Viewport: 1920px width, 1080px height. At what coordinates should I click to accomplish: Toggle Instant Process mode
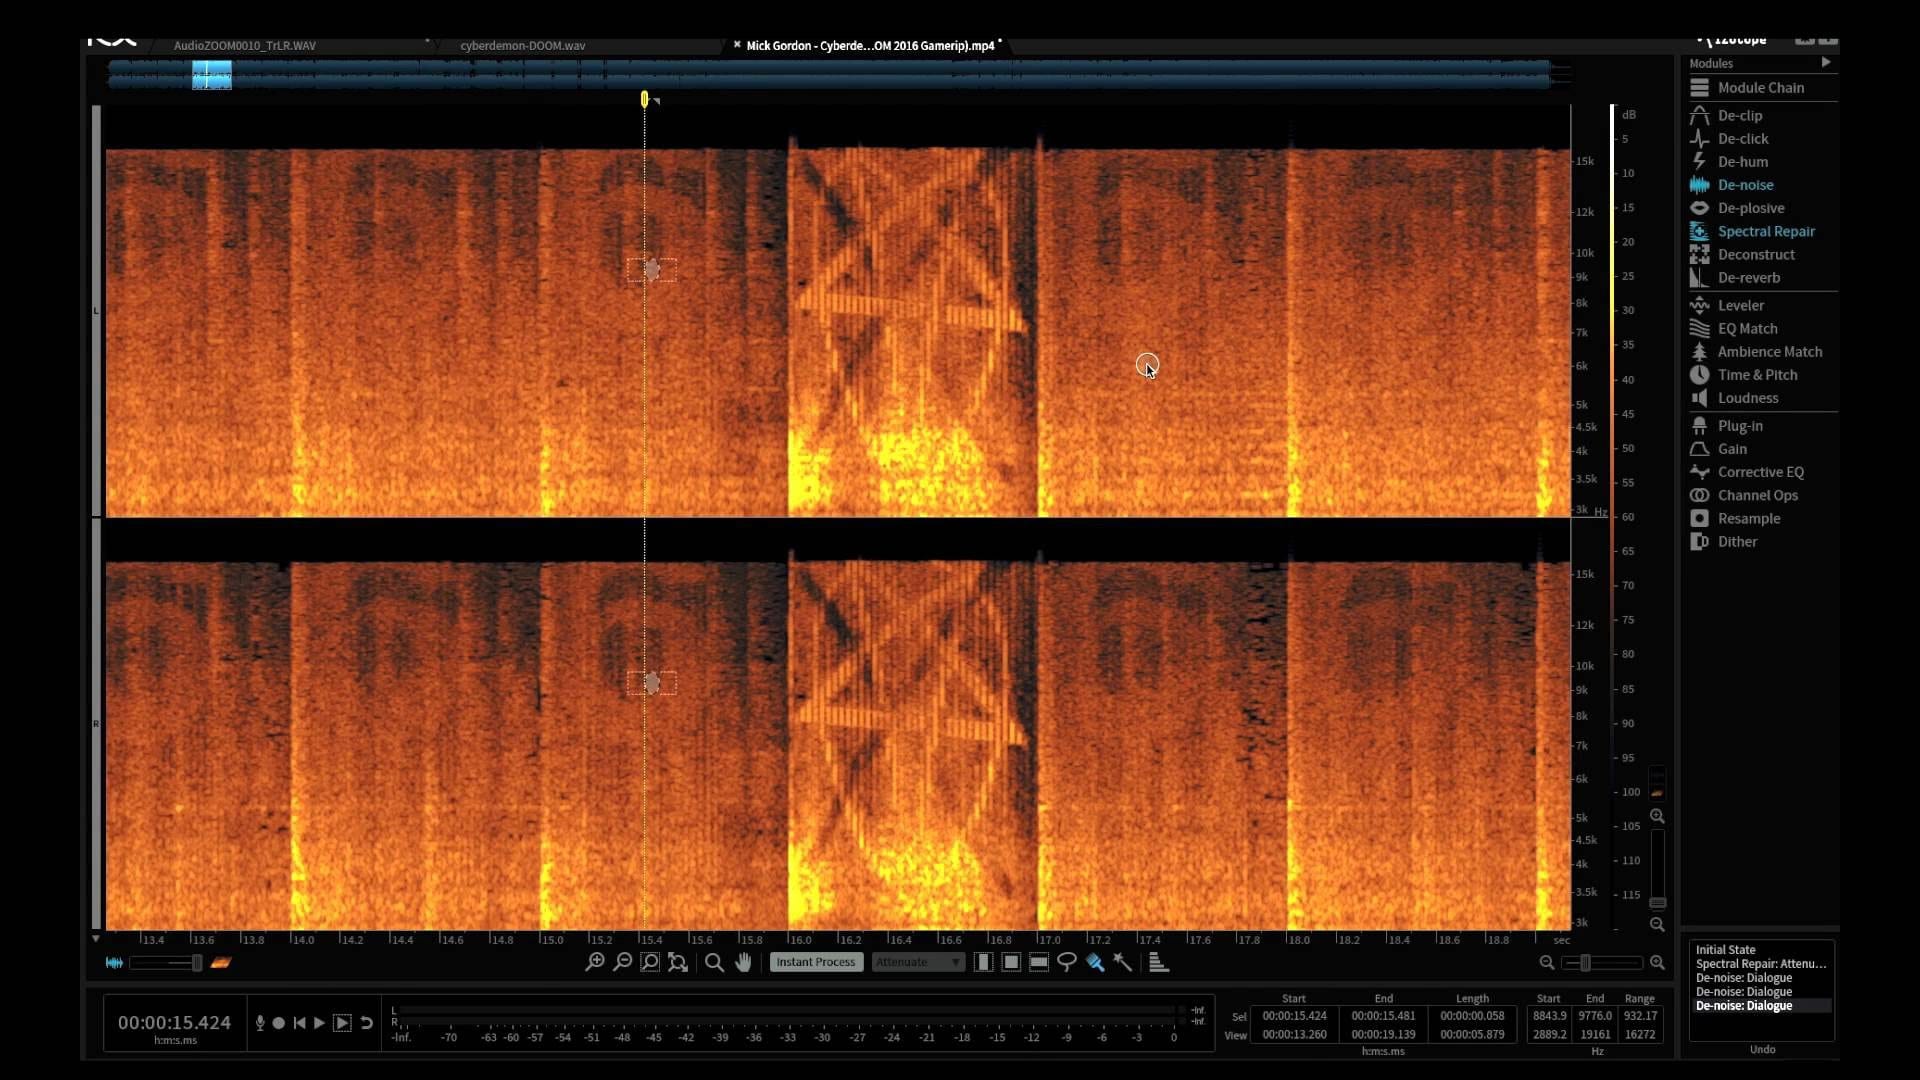click(815, 962)
